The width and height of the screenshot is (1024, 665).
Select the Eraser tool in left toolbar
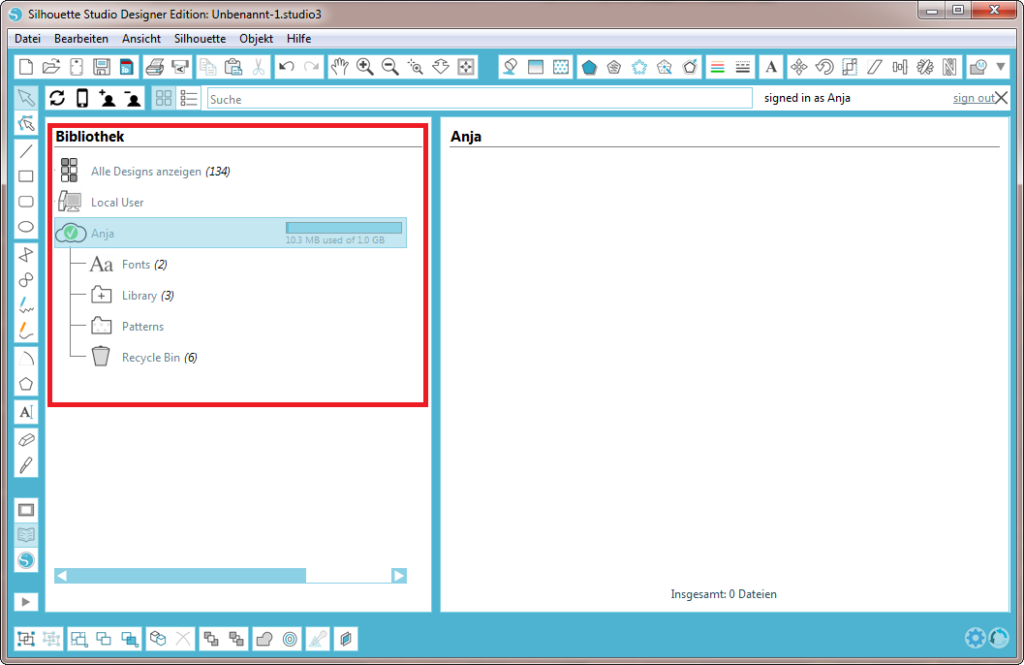[x=27, y=439]
